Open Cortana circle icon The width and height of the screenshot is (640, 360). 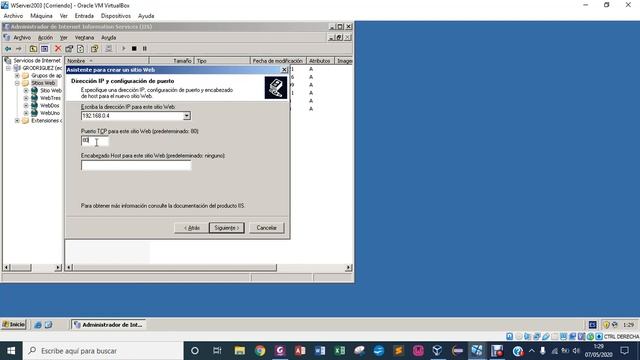195,351
